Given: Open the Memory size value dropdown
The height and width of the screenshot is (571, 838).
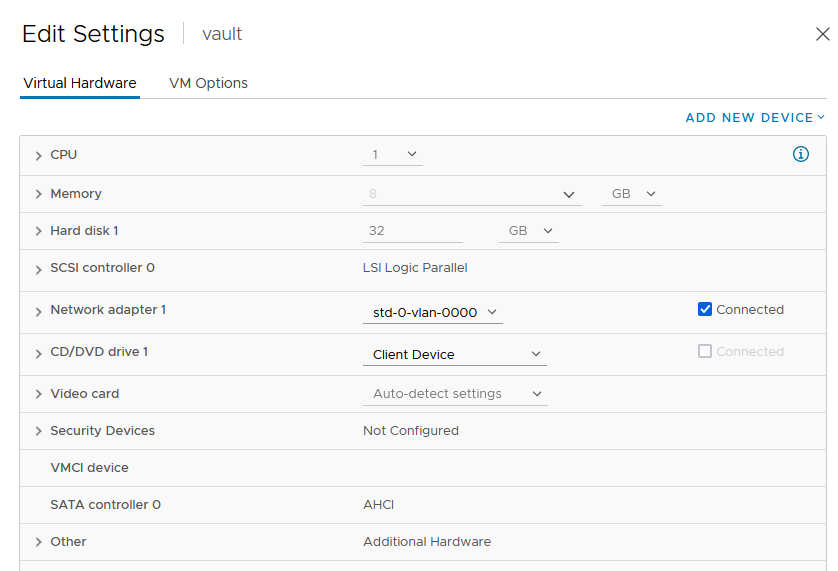Looking at the screenshot, I should [472, 194].
